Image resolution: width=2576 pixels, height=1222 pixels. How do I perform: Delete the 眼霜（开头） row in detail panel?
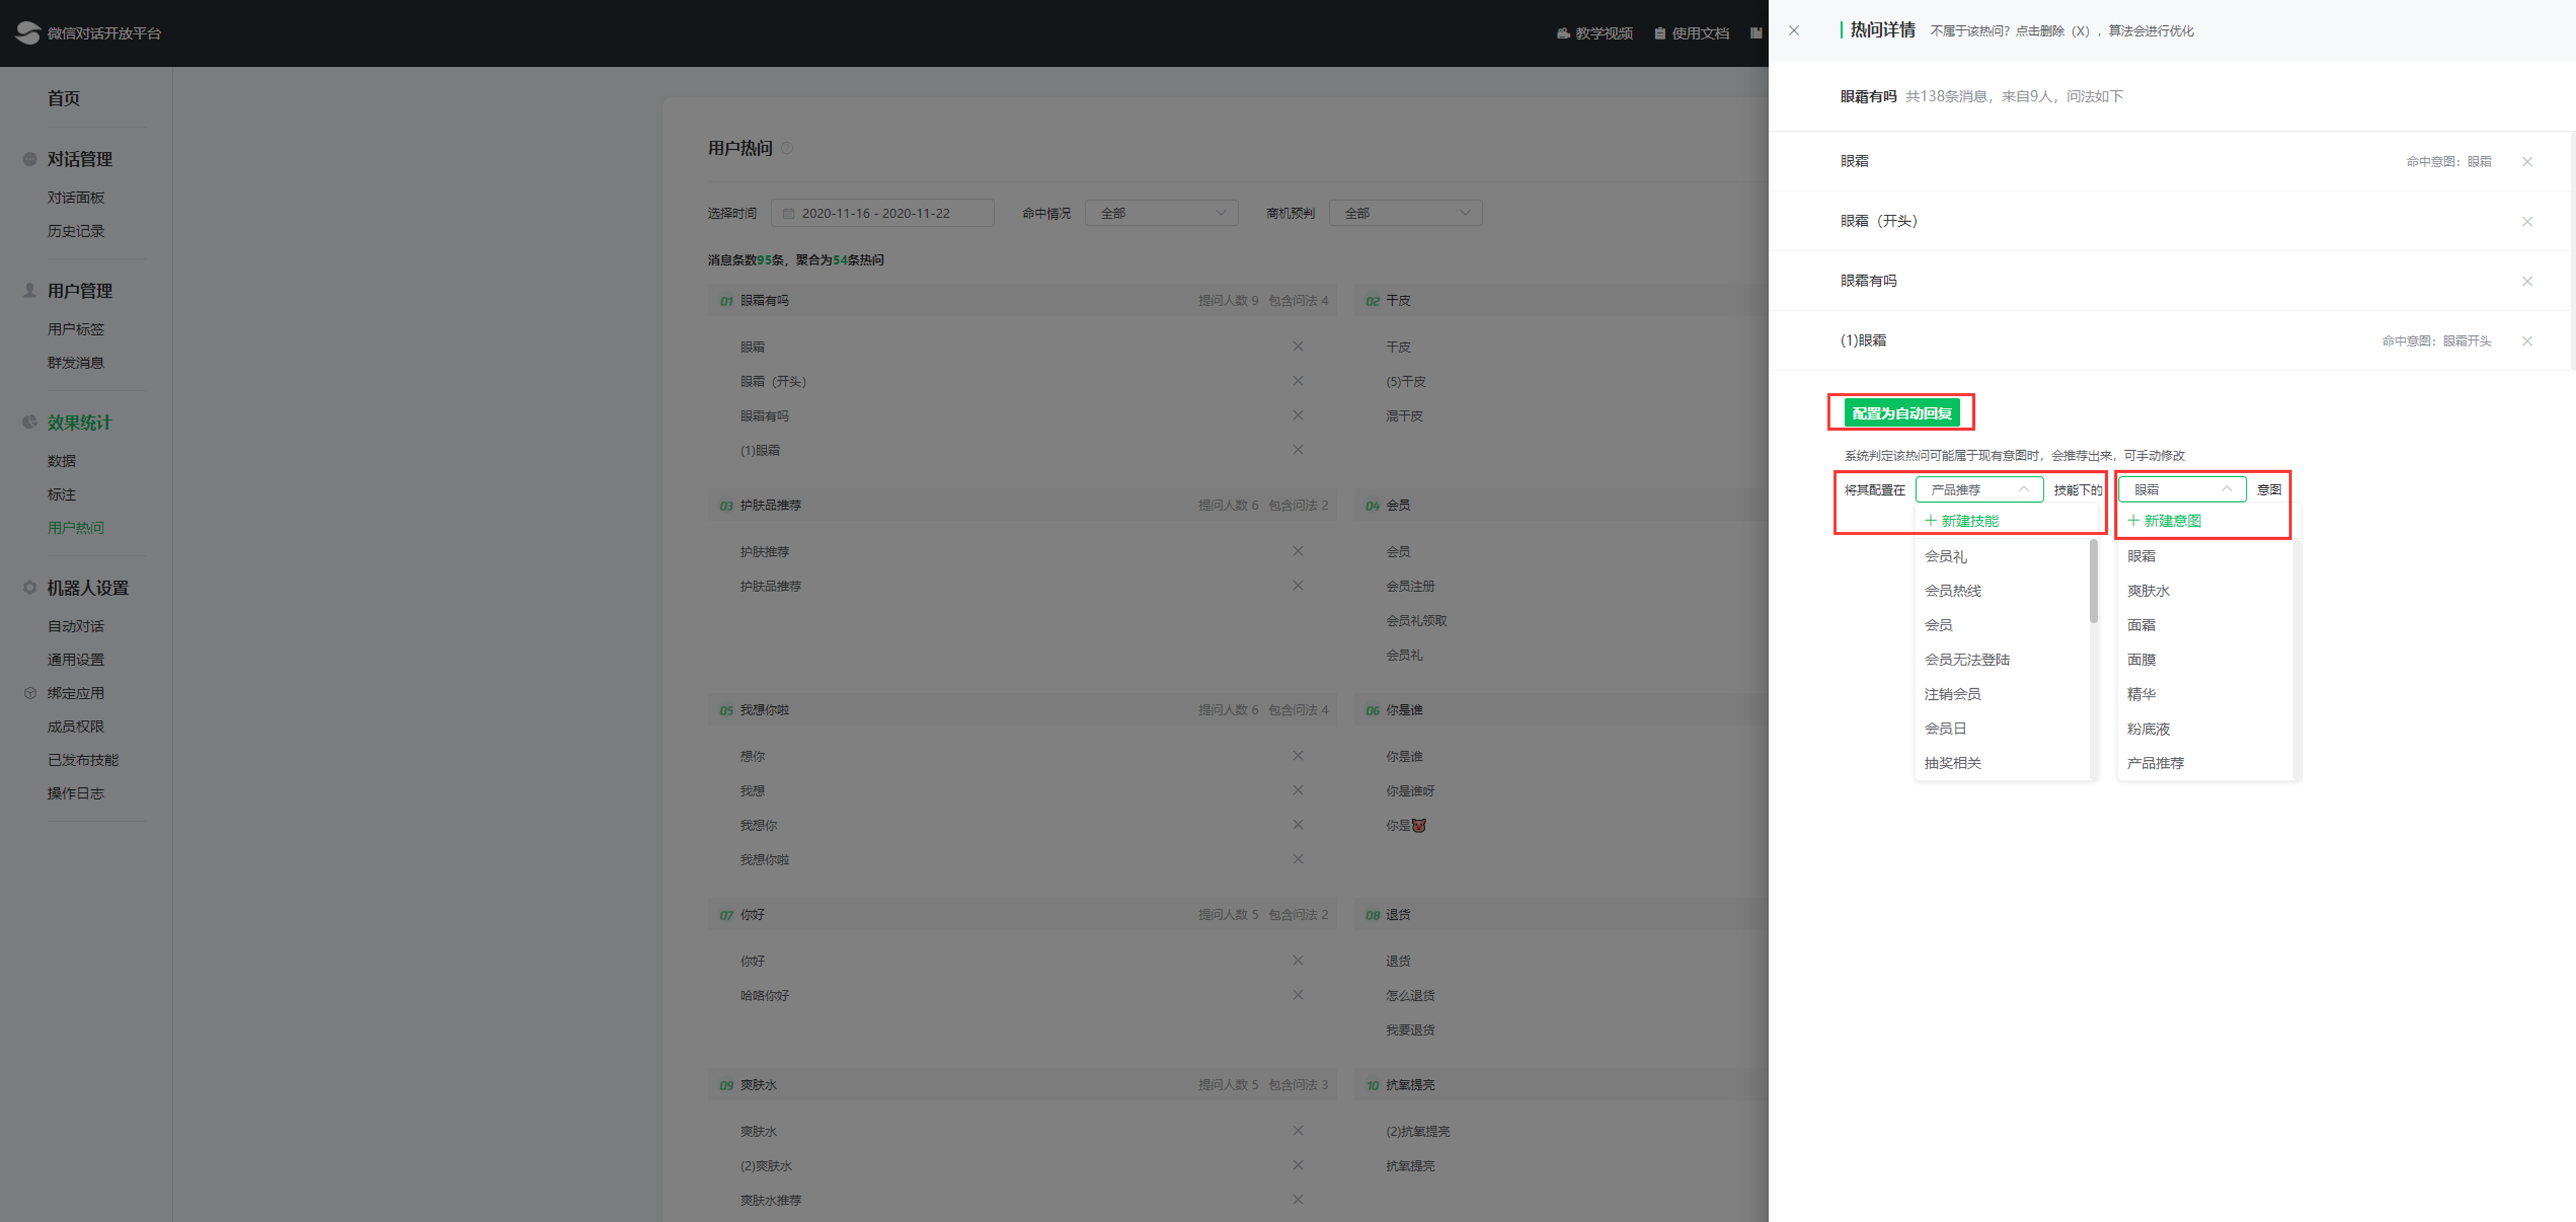click(2527, 222)
